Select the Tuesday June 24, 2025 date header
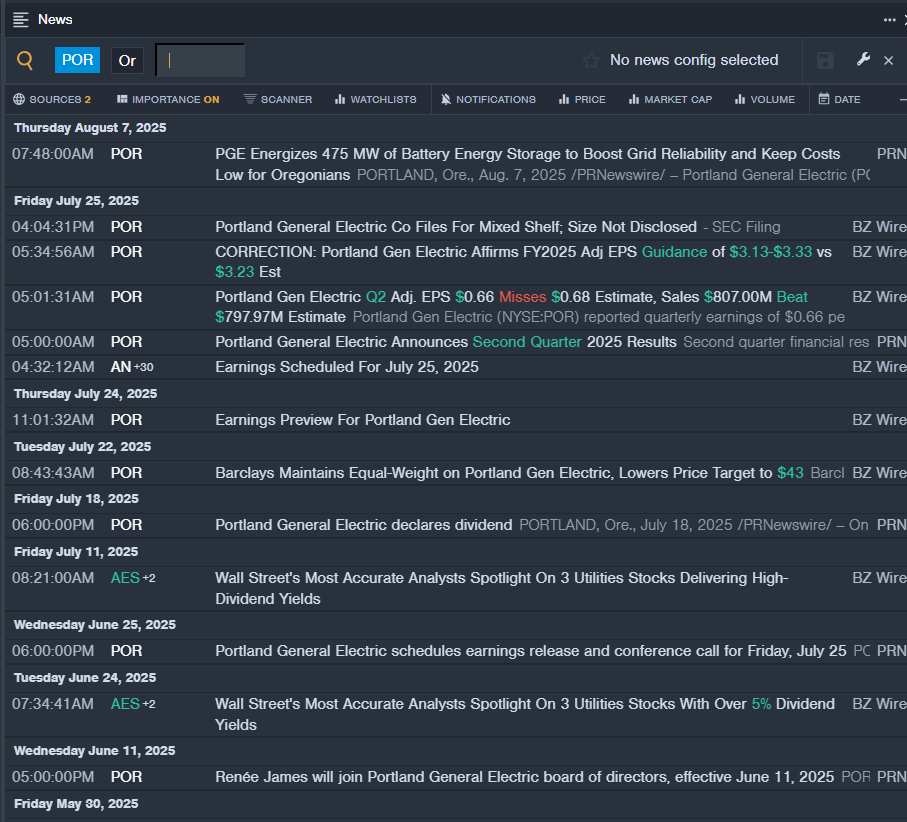This screenshot has height=822, width=907. coord(85,678)
